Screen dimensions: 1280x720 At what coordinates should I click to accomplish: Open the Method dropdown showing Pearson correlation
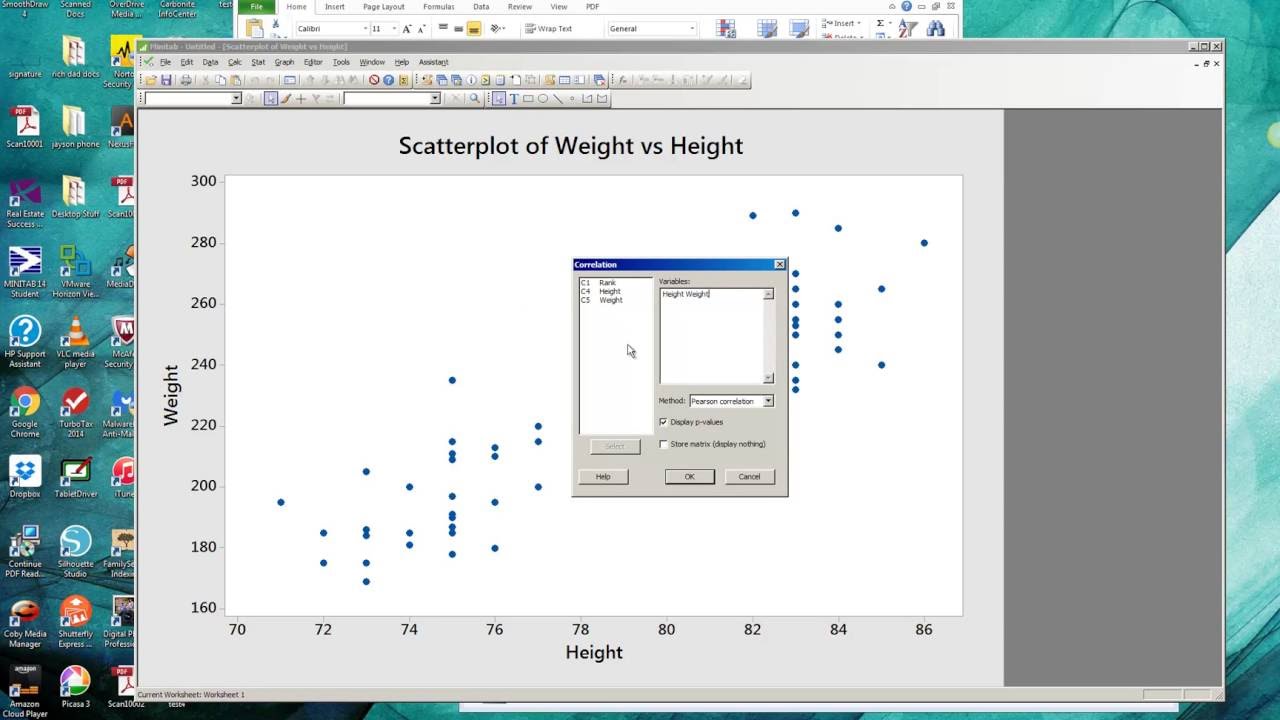pyautogui.click(x=768, y=401)
